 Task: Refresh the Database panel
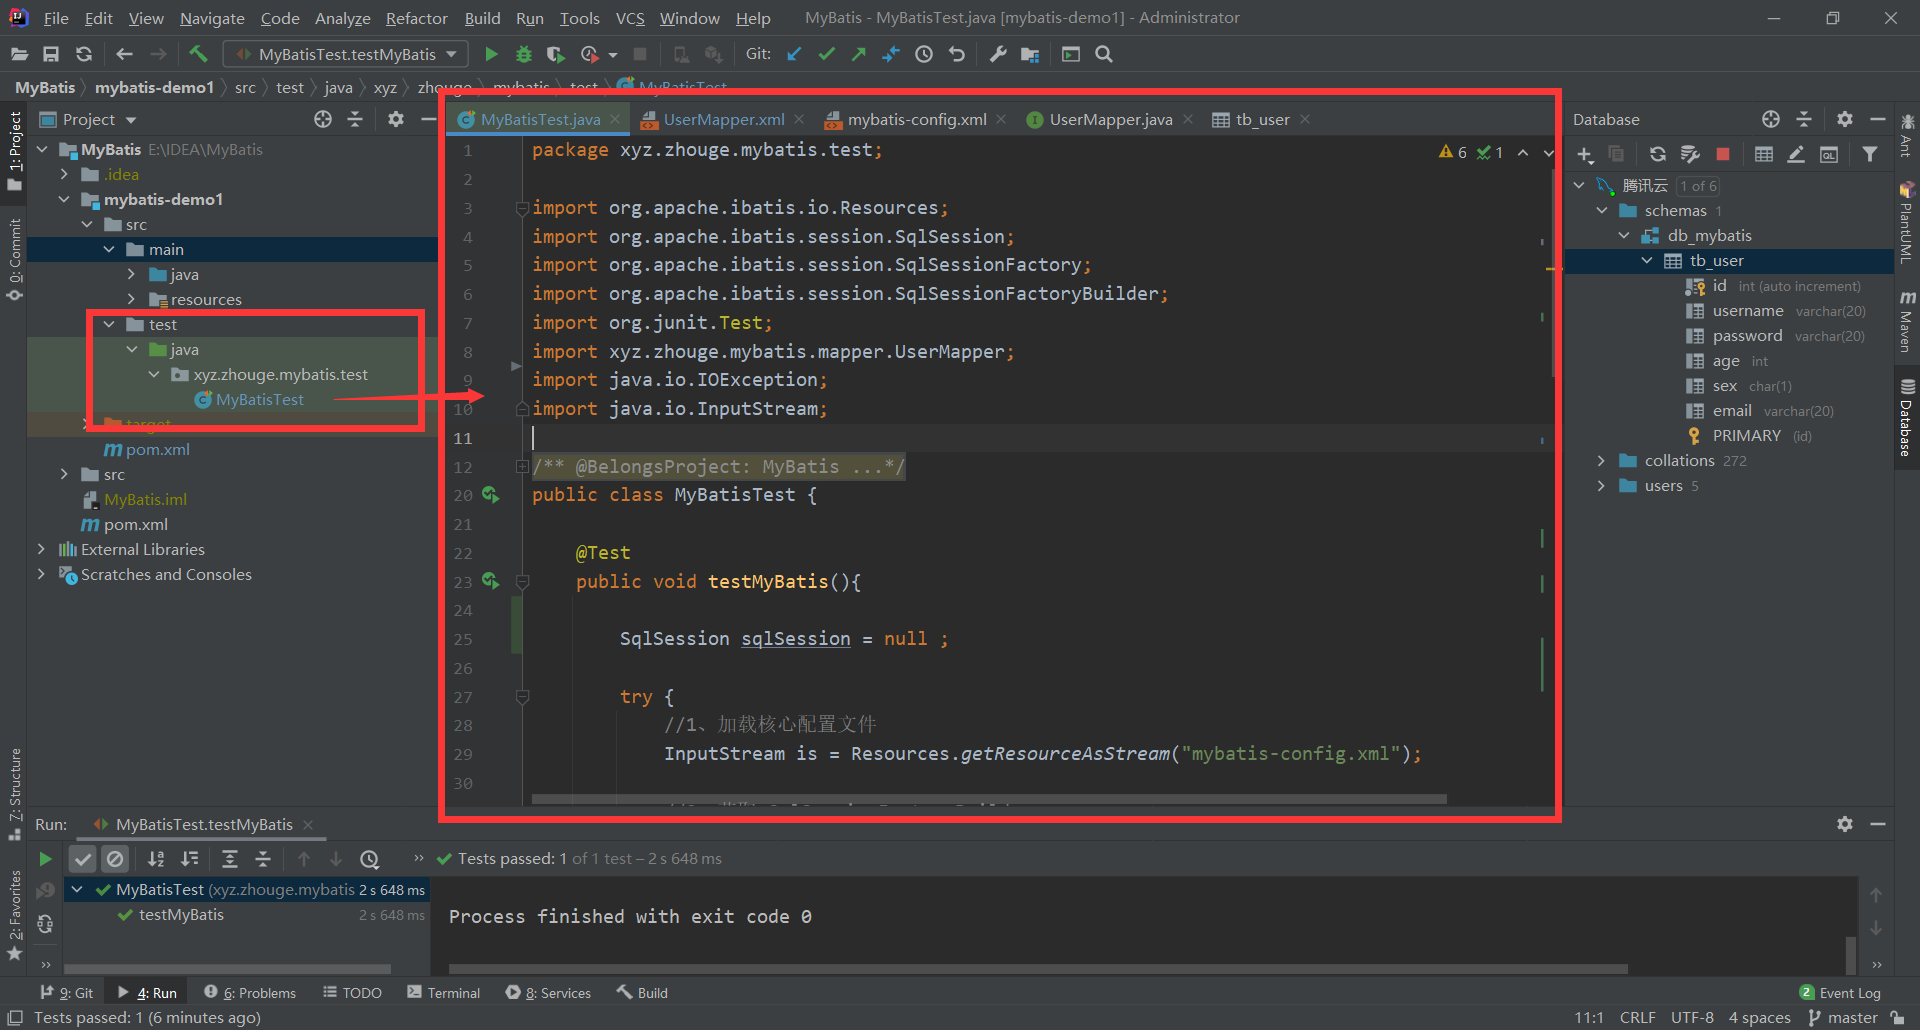point(1658,154)
